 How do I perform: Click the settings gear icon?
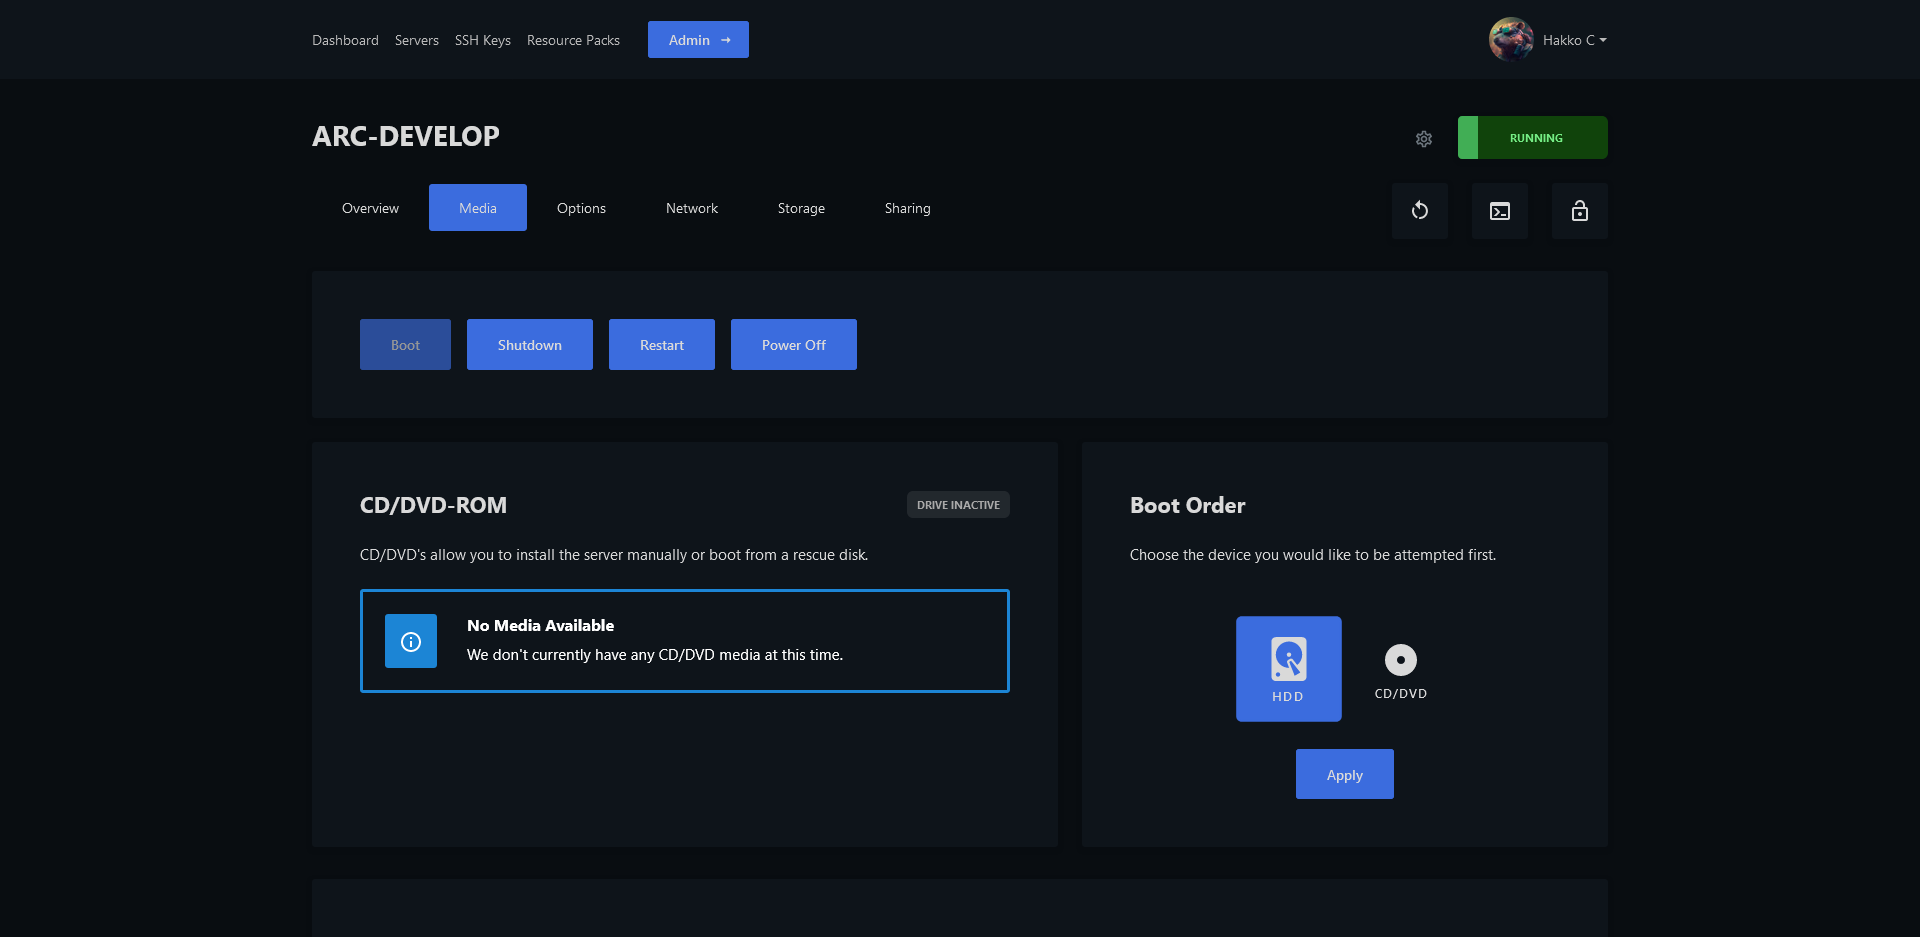pos(1424,139)
